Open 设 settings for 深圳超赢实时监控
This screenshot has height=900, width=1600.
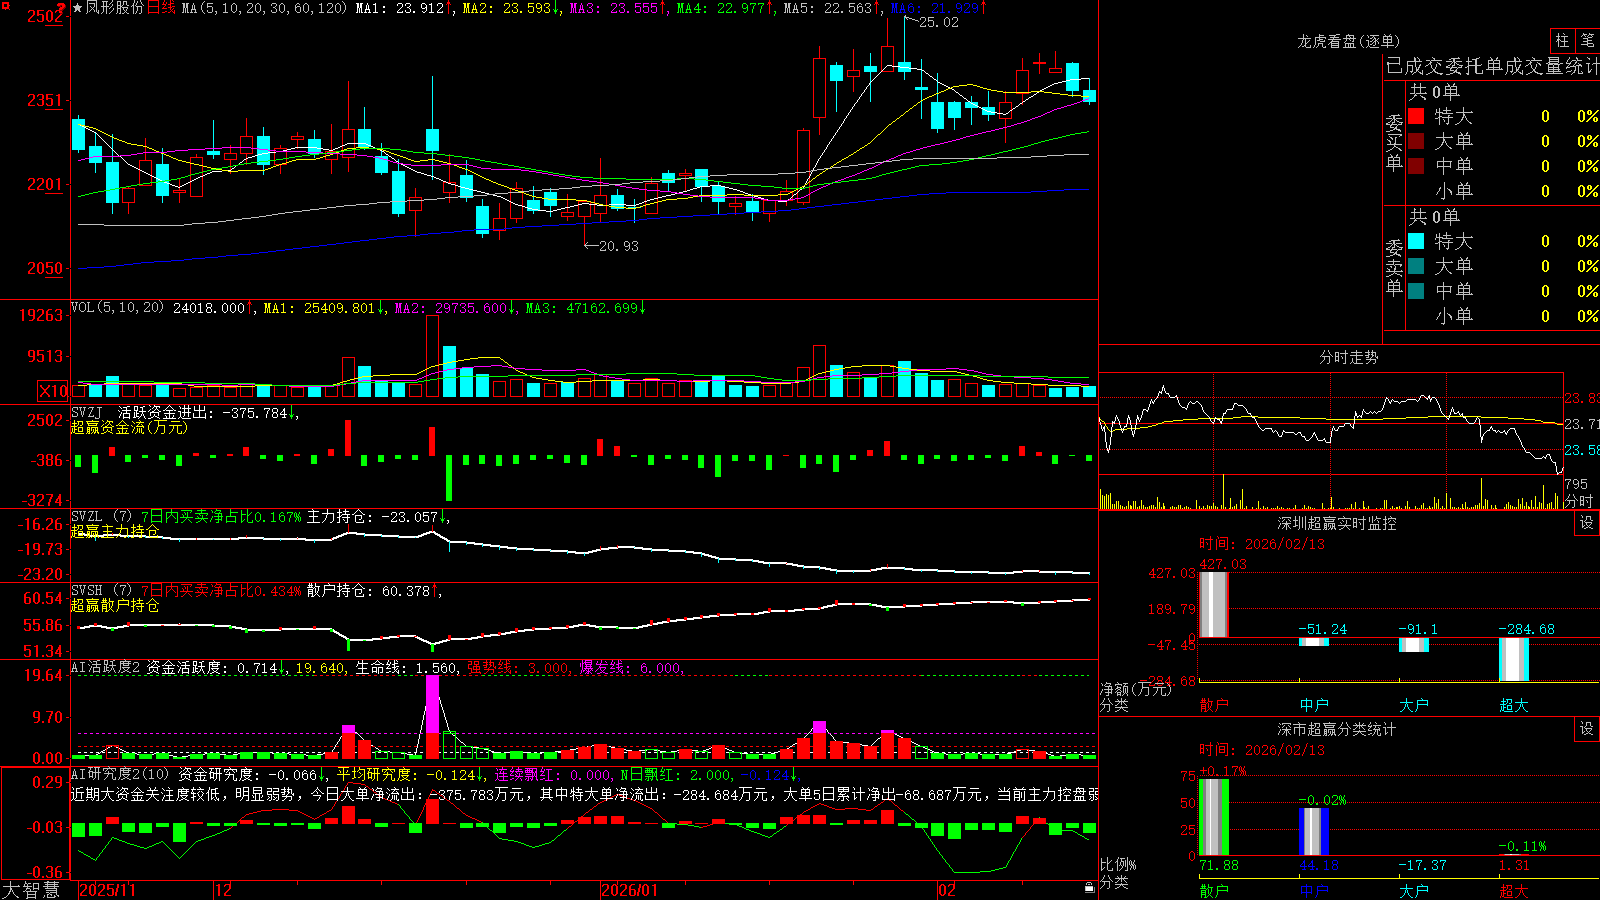coord(1587,523)
